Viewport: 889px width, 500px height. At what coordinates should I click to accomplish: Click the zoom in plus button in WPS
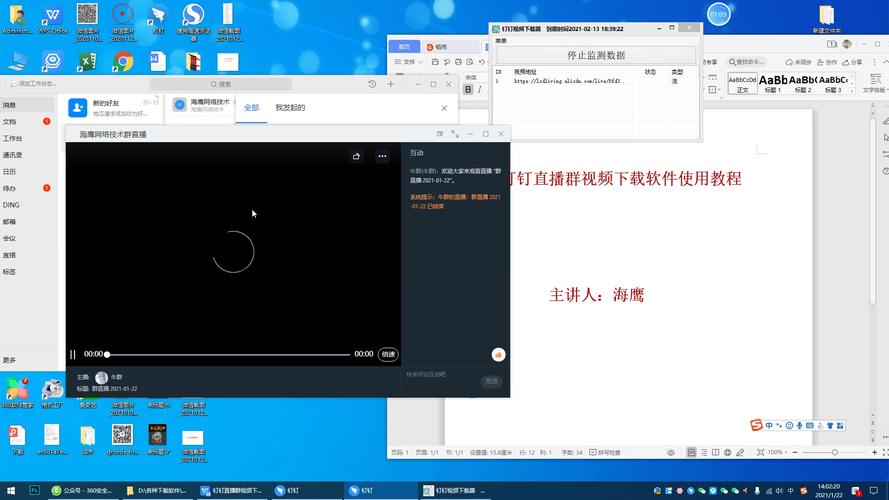[x=874, y=452]
